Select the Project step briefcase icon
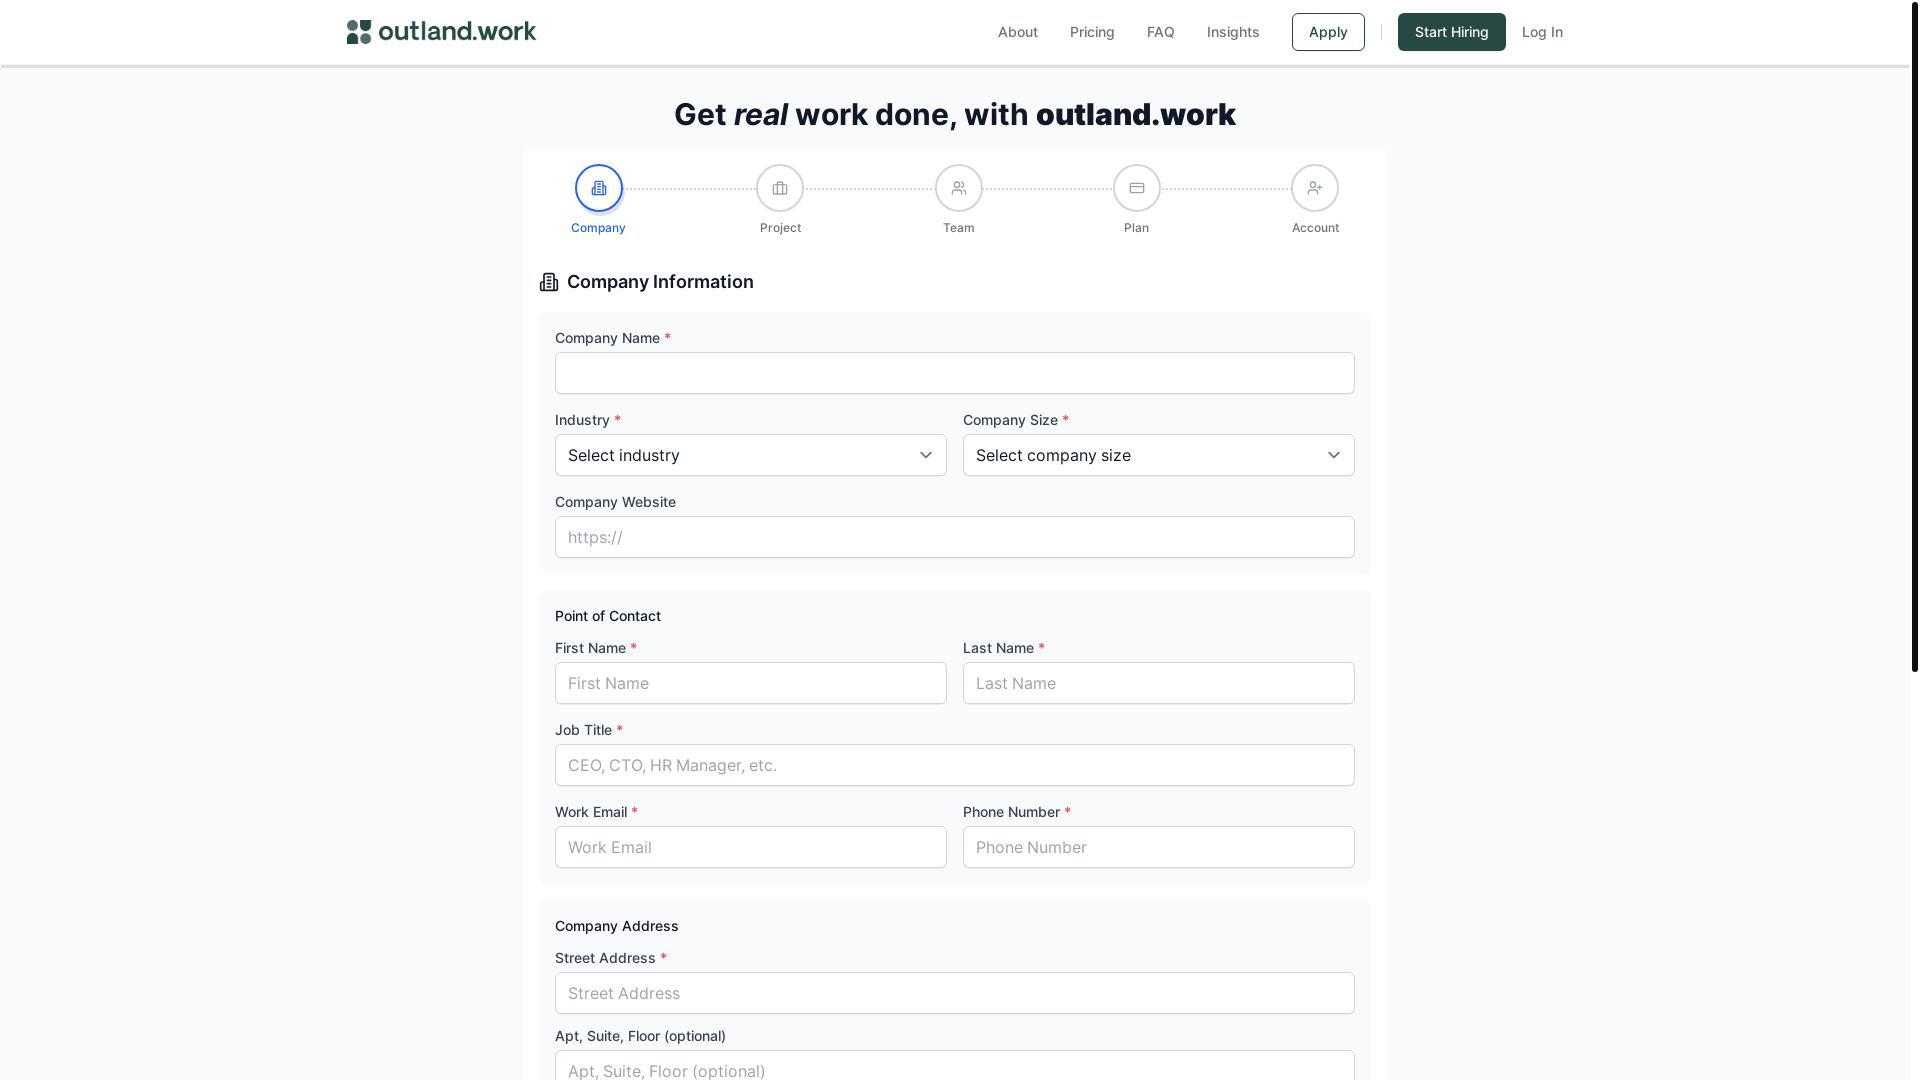This screenshot has height=1080, width=1920. pyautogui.click(x=780, y=188)
